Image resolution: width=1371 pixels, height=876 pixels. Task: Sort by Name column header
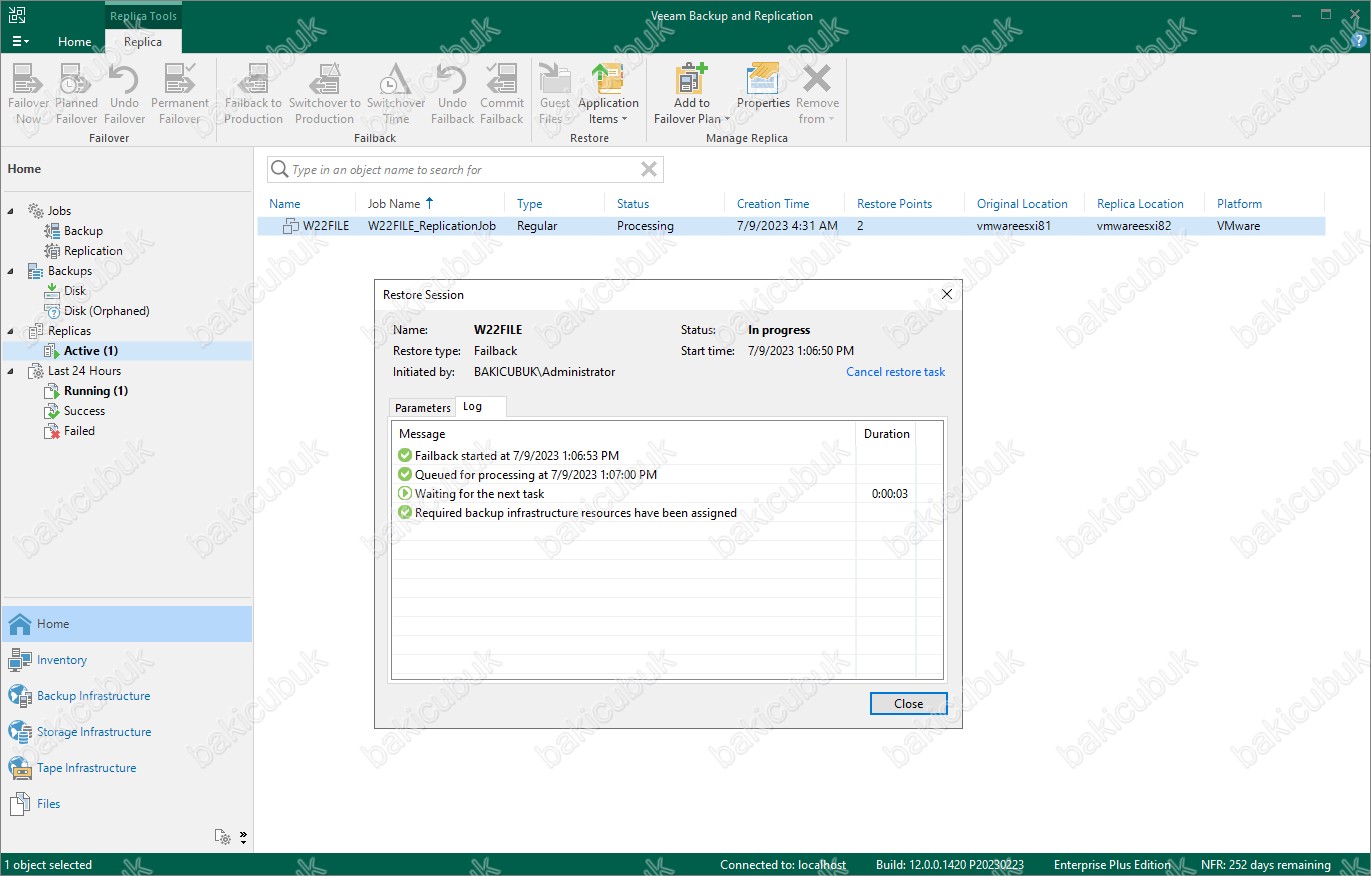[x=285, y=204]
